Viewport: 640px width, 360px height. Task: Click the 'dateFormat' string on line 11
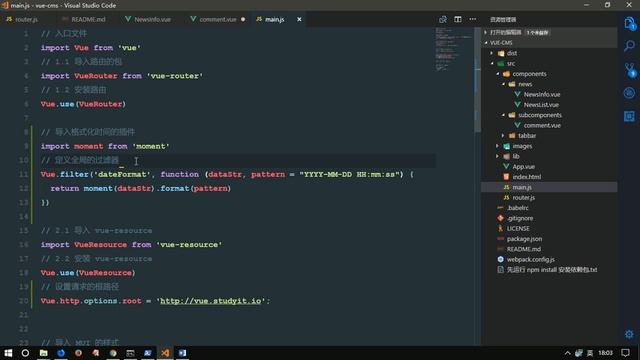click(122, 174)
